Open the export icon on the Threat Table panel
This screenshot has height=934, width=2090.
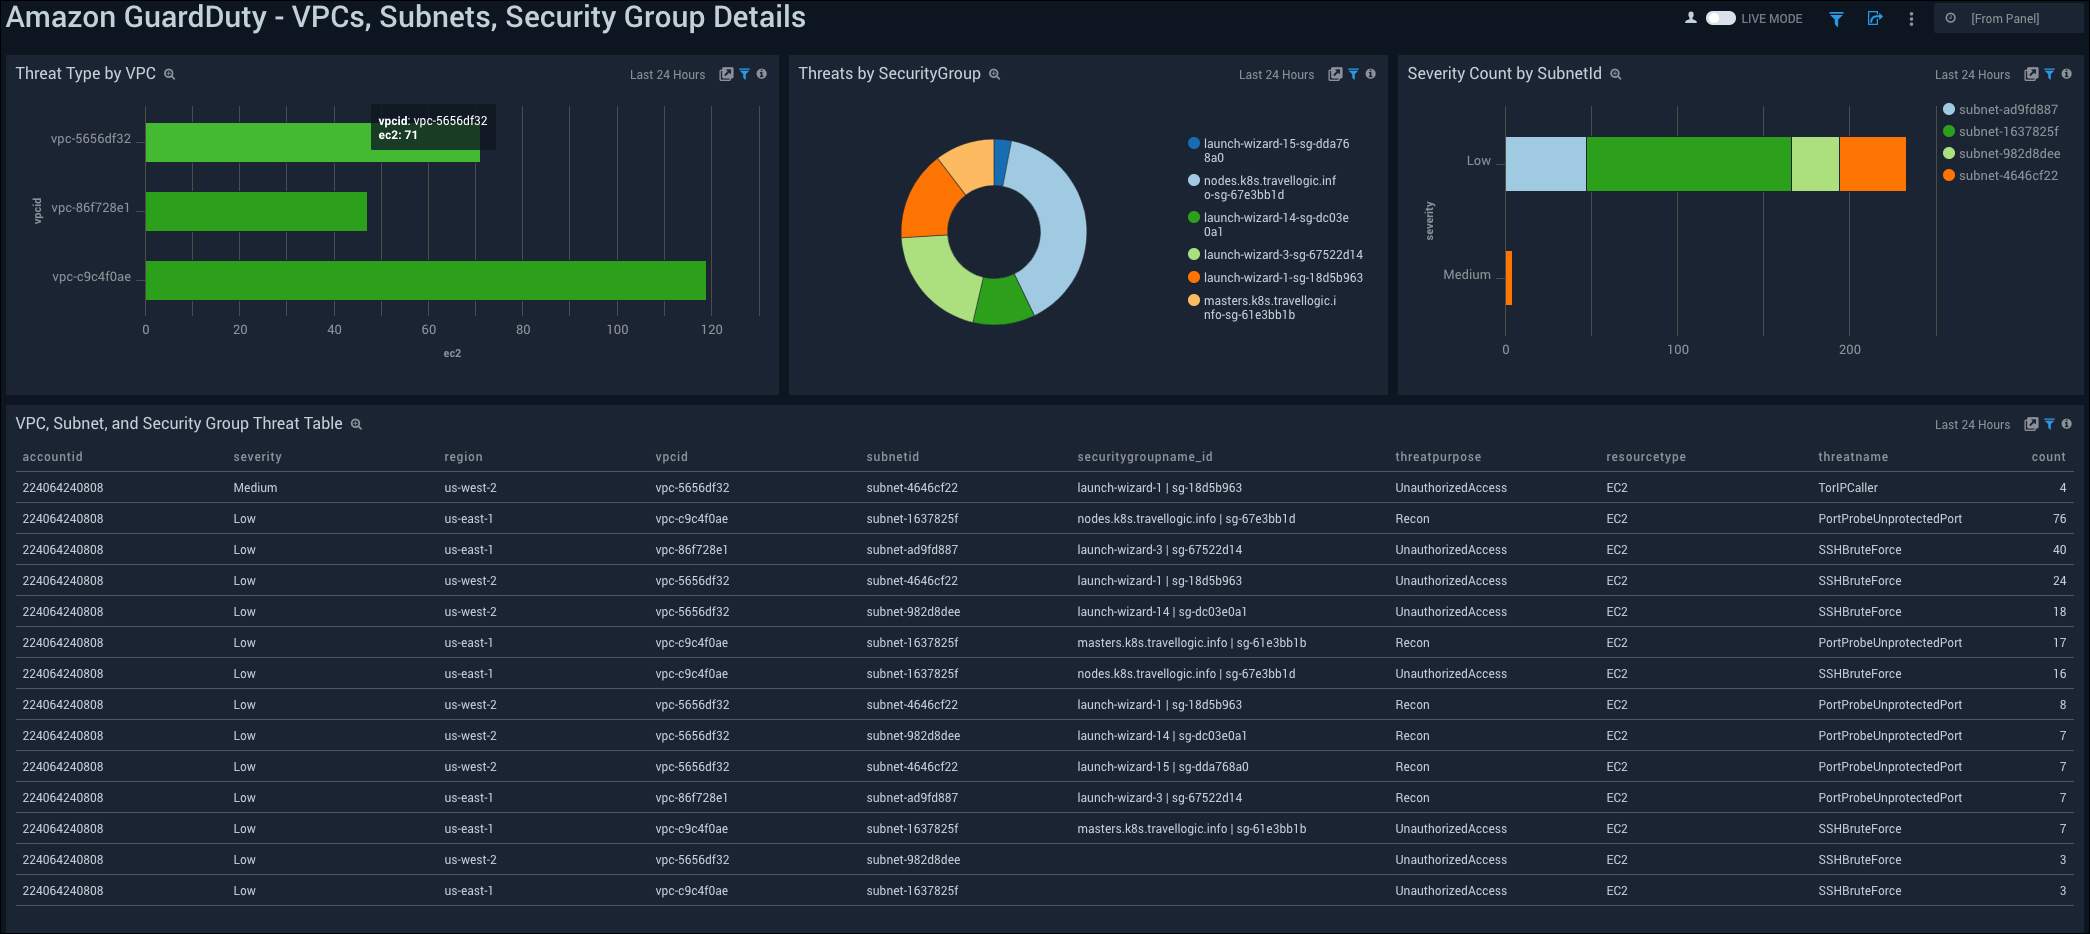tap(2032, 424)
